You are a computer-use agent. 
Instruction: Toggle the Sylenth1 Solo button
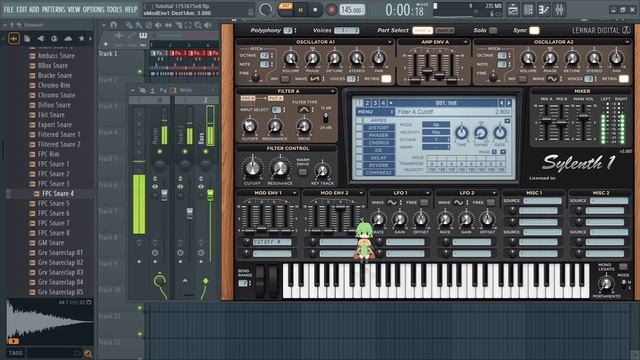tap(493, 30)
